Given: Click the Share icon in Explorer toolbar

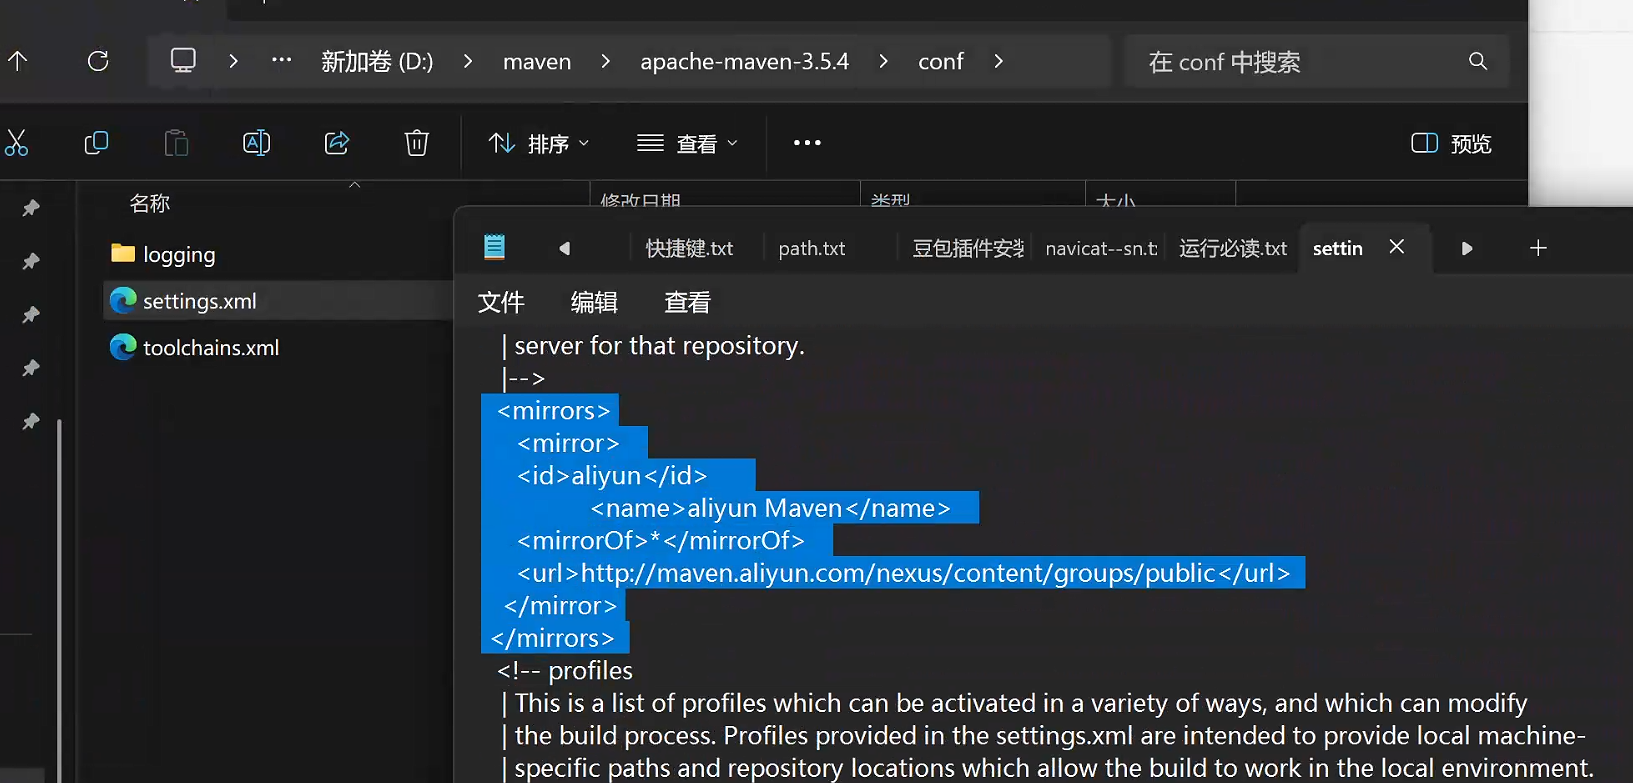Looking at the screenshot, I should point(337,143).
